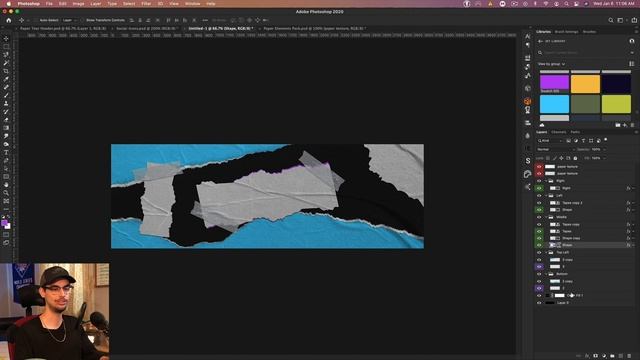This screenshot has height=360, width=640.
Task: Filter layers by type layer icon
Action: pos(583,140)
